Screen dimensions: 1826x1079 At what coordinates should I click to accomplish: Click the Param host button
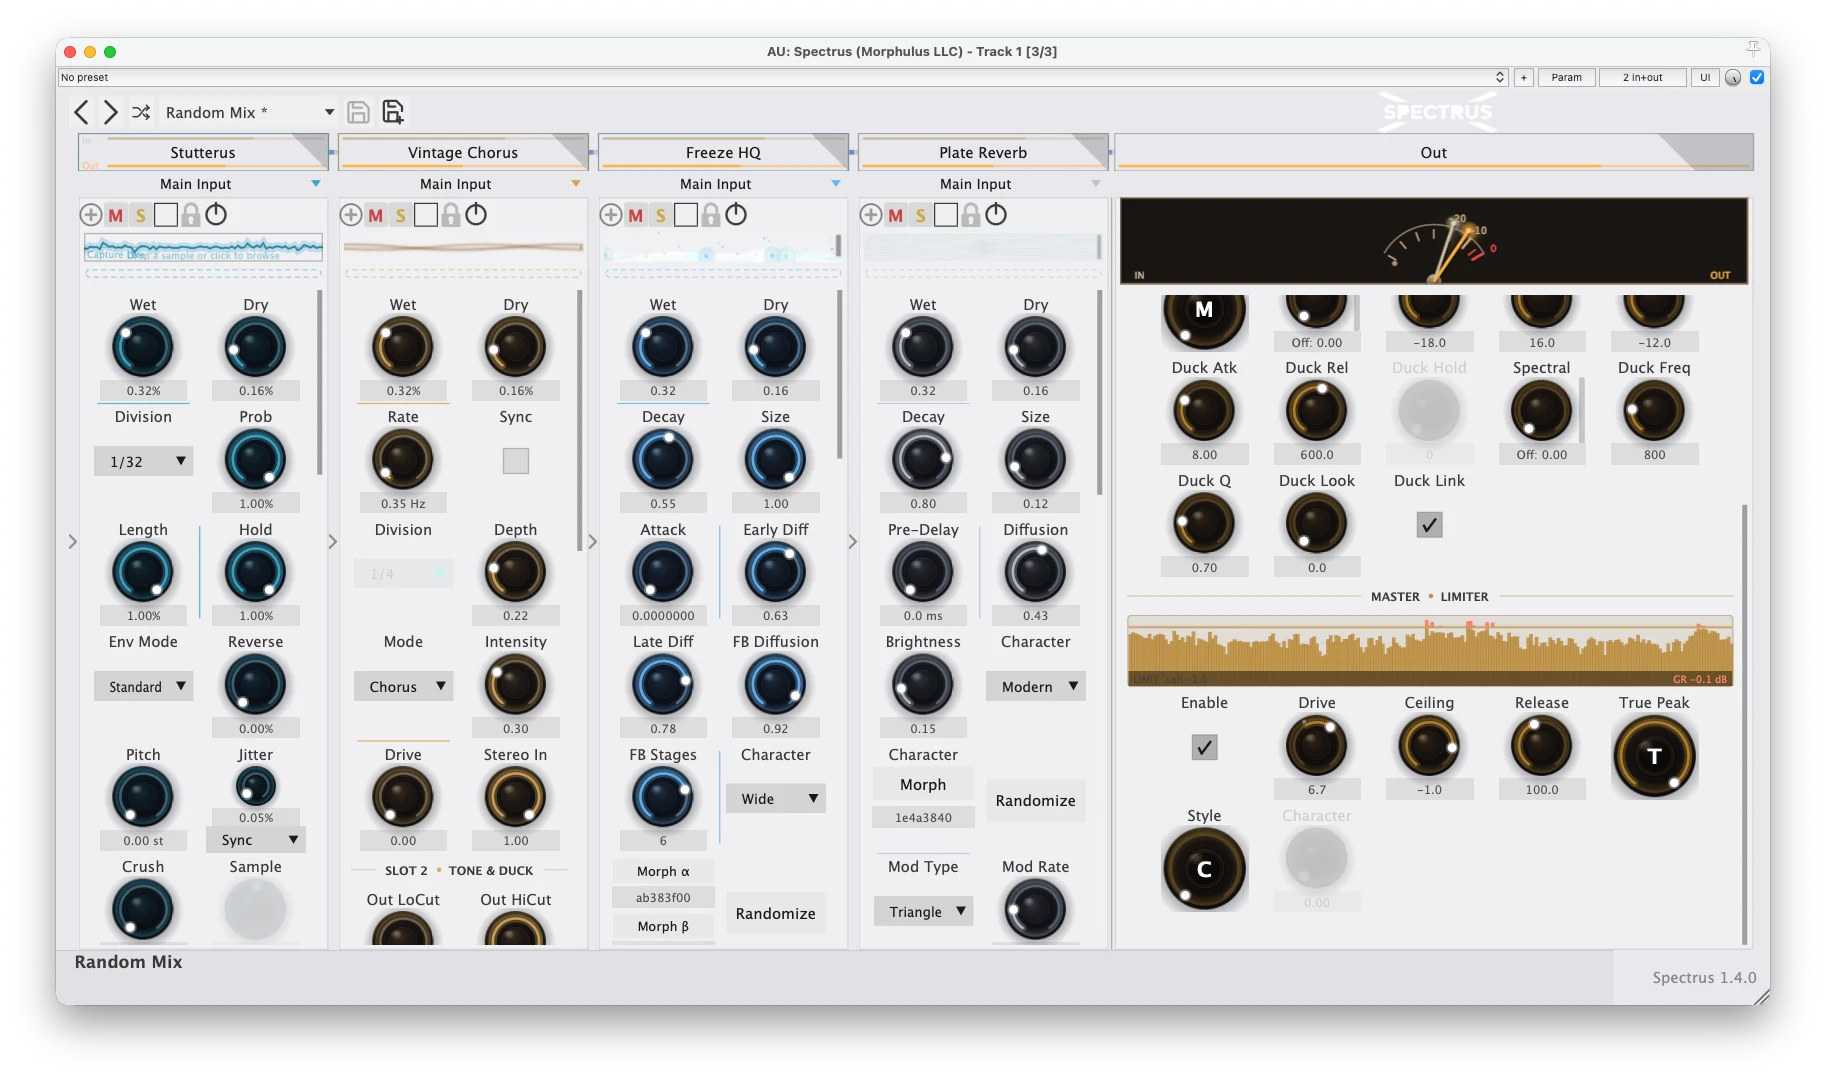pos(1566,77)
